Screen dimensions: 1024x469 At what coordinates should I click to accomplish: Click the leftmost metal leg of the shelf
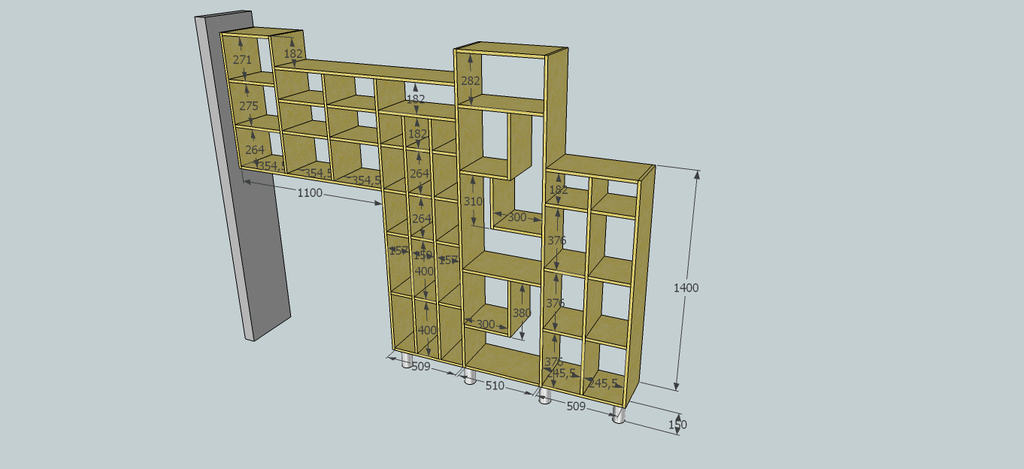pyautogui.click(x=408, y=361)
